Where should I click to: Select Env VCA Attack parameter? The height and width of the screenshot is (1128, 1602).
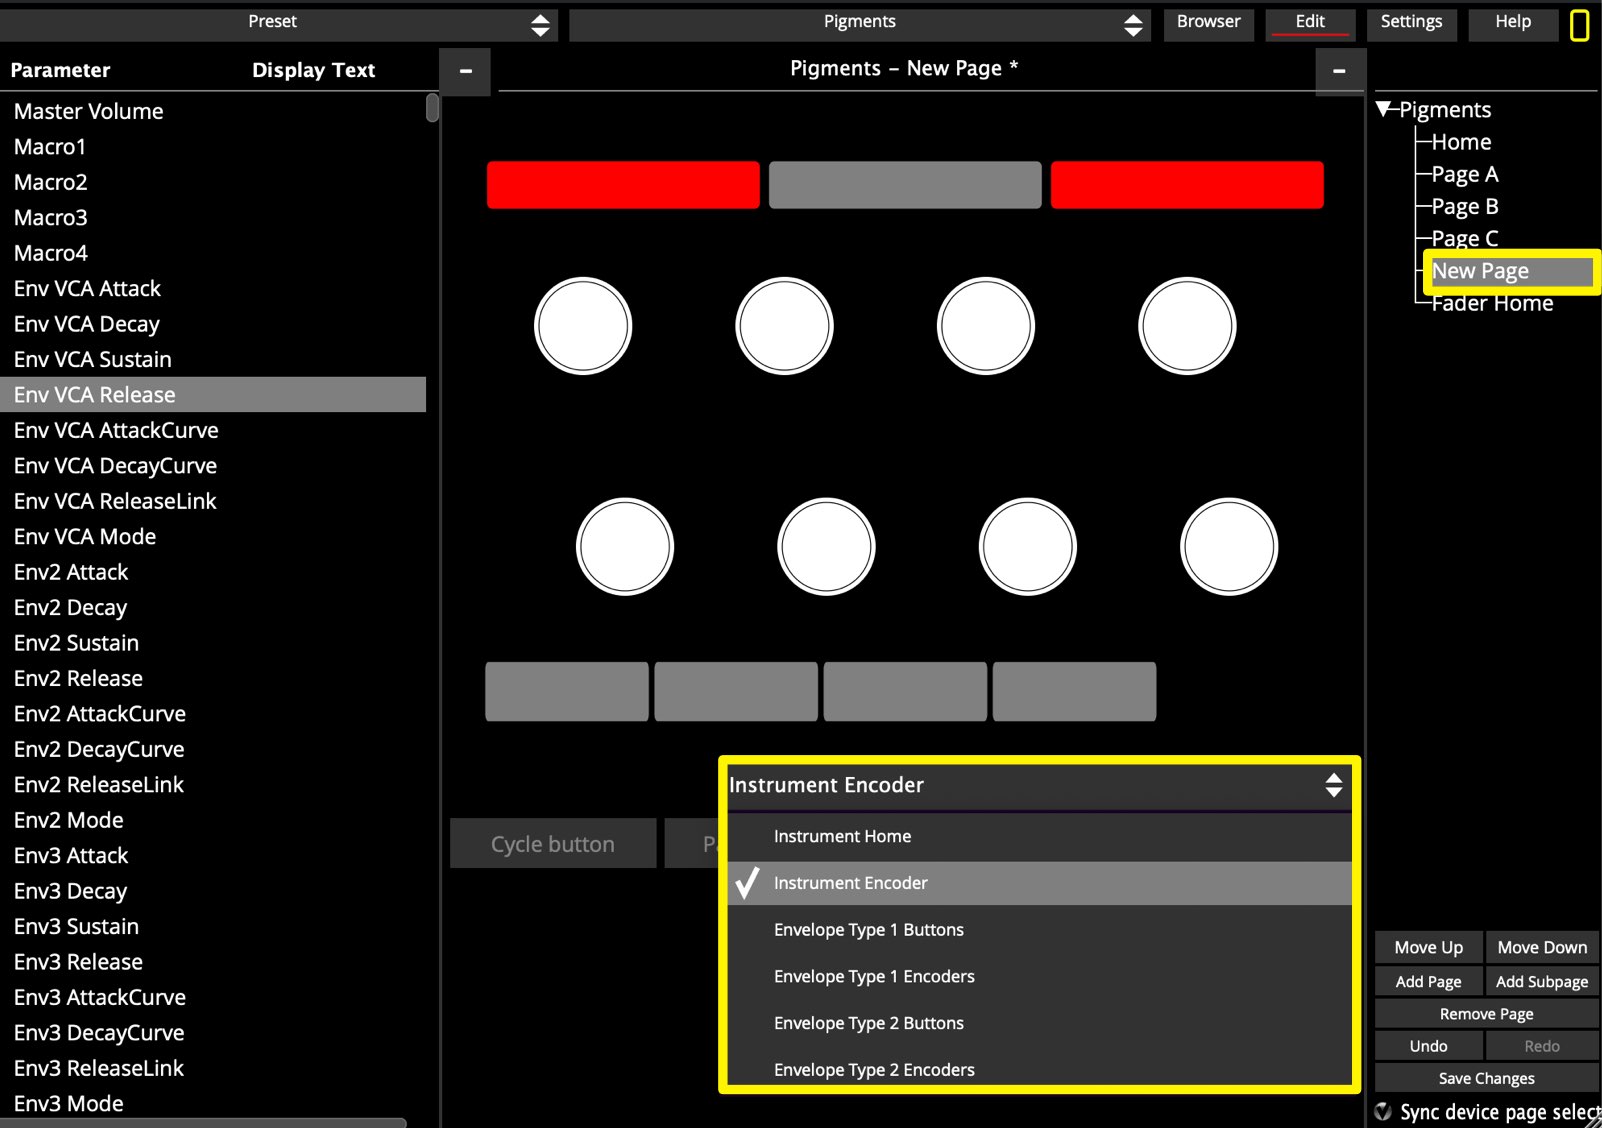point(213,289)
